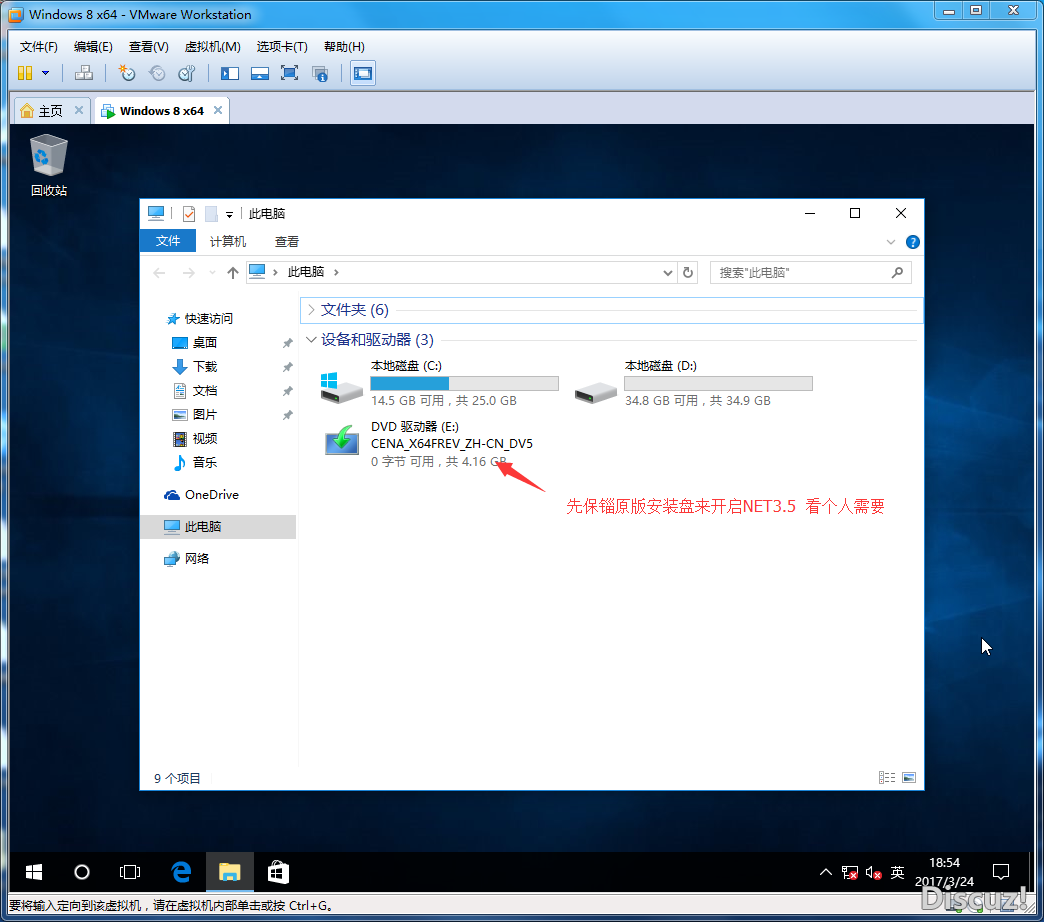Expand the Explorer ribbon with the chevron
This screenshot has height=922, width=1044.
(x=891, y=242)
